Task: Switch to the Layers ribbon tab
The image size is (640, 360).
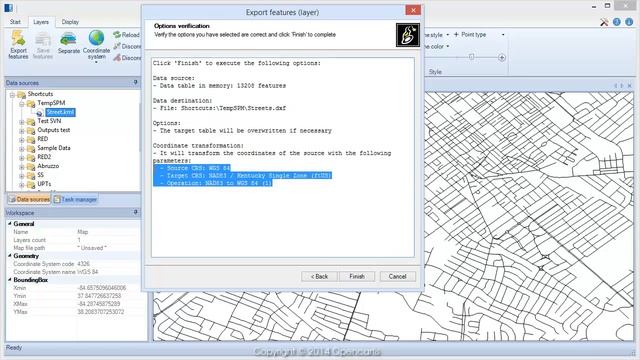Action: click(x=41, y=22)
